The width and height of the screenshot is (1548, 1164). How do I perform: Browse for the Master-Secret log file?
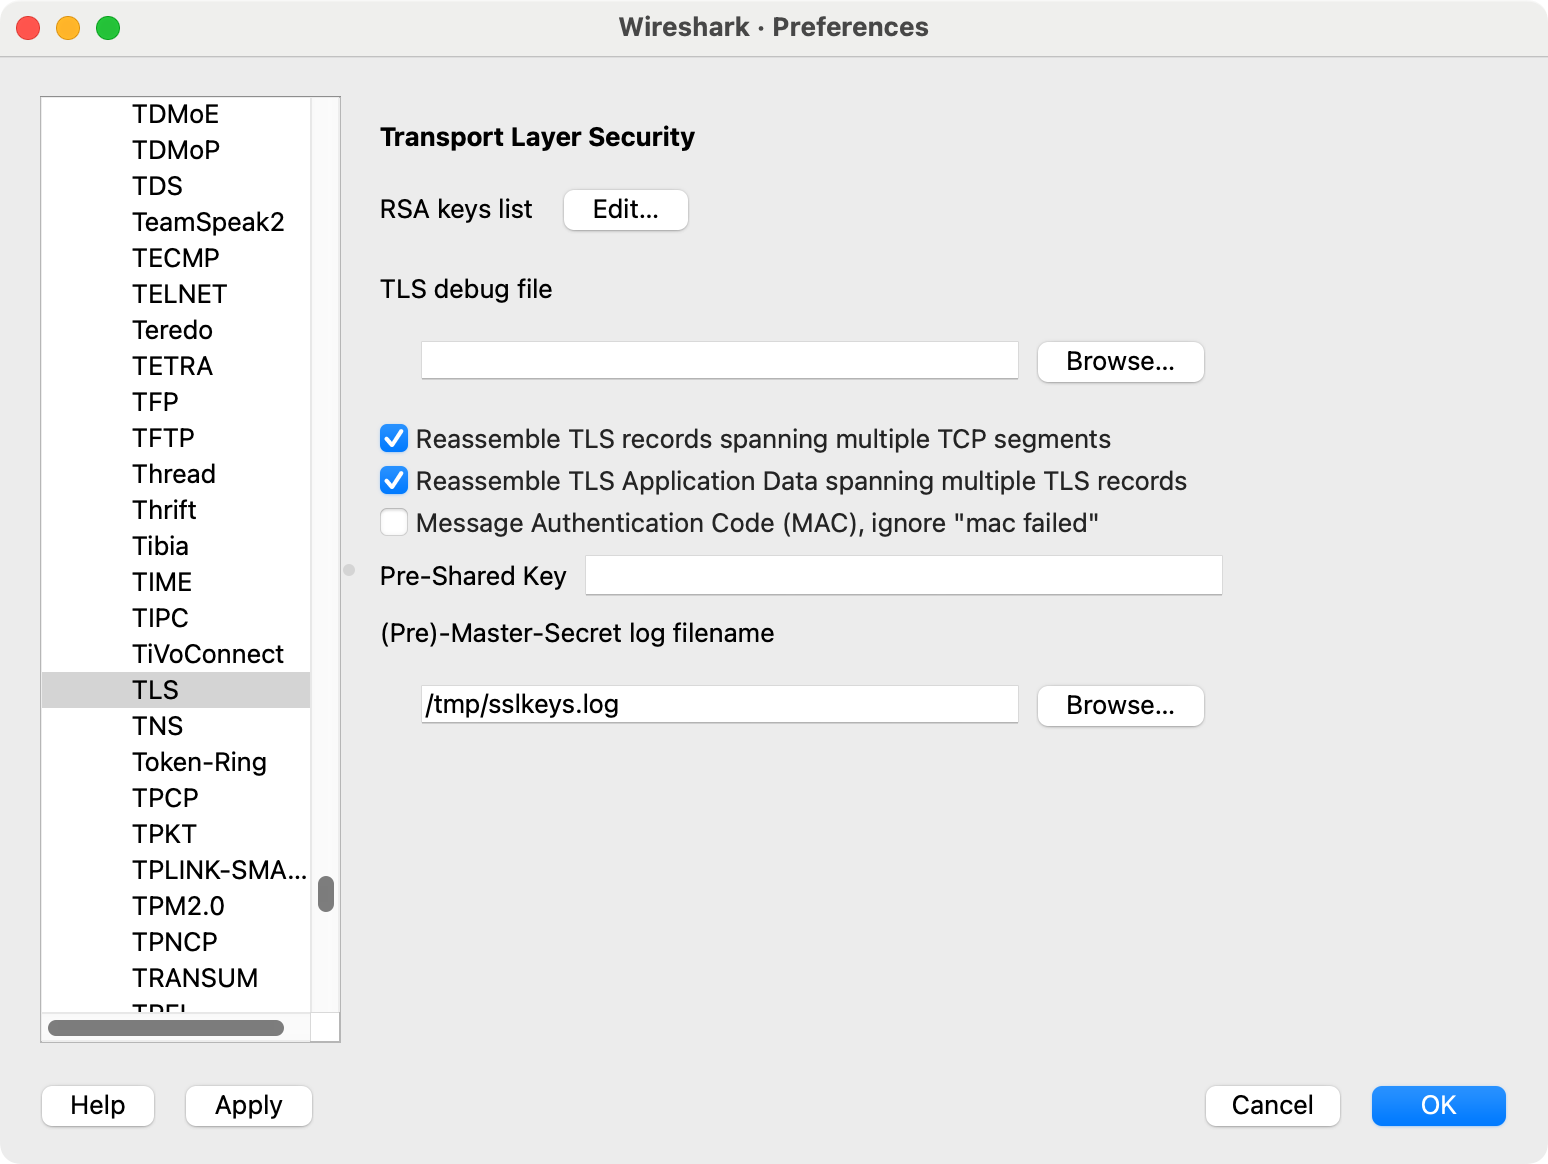(x=1120, y=706)
